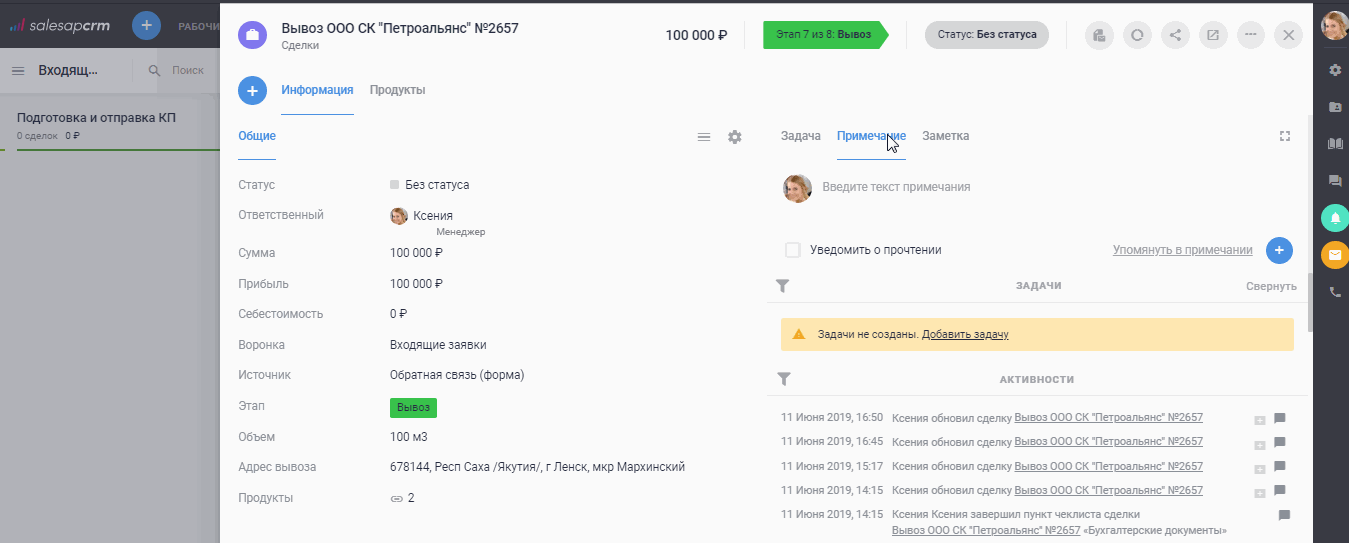Open the mail icon in right sidebar
This screenshot has height=543, width=1349.
pos(1335,255)
